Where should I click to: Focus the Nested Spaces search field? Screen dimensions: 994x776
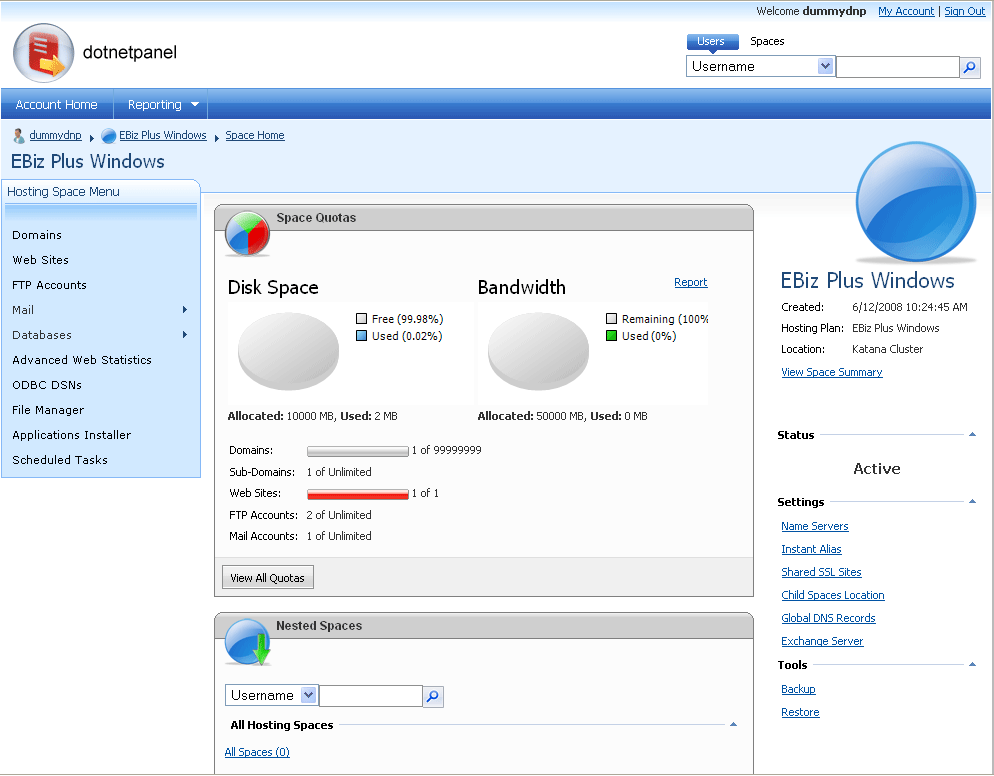point(371,696)
